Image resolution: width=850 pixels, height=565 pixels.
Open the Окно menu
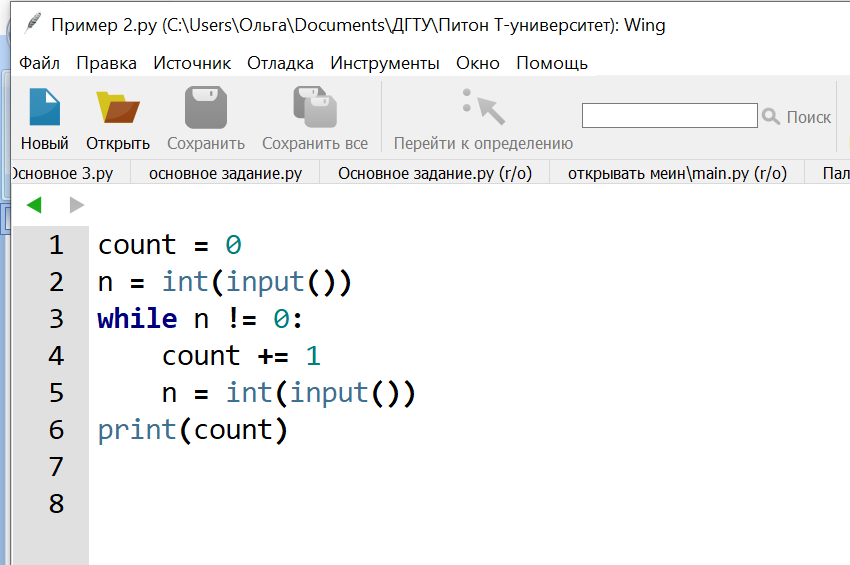(x=478, y=63)
